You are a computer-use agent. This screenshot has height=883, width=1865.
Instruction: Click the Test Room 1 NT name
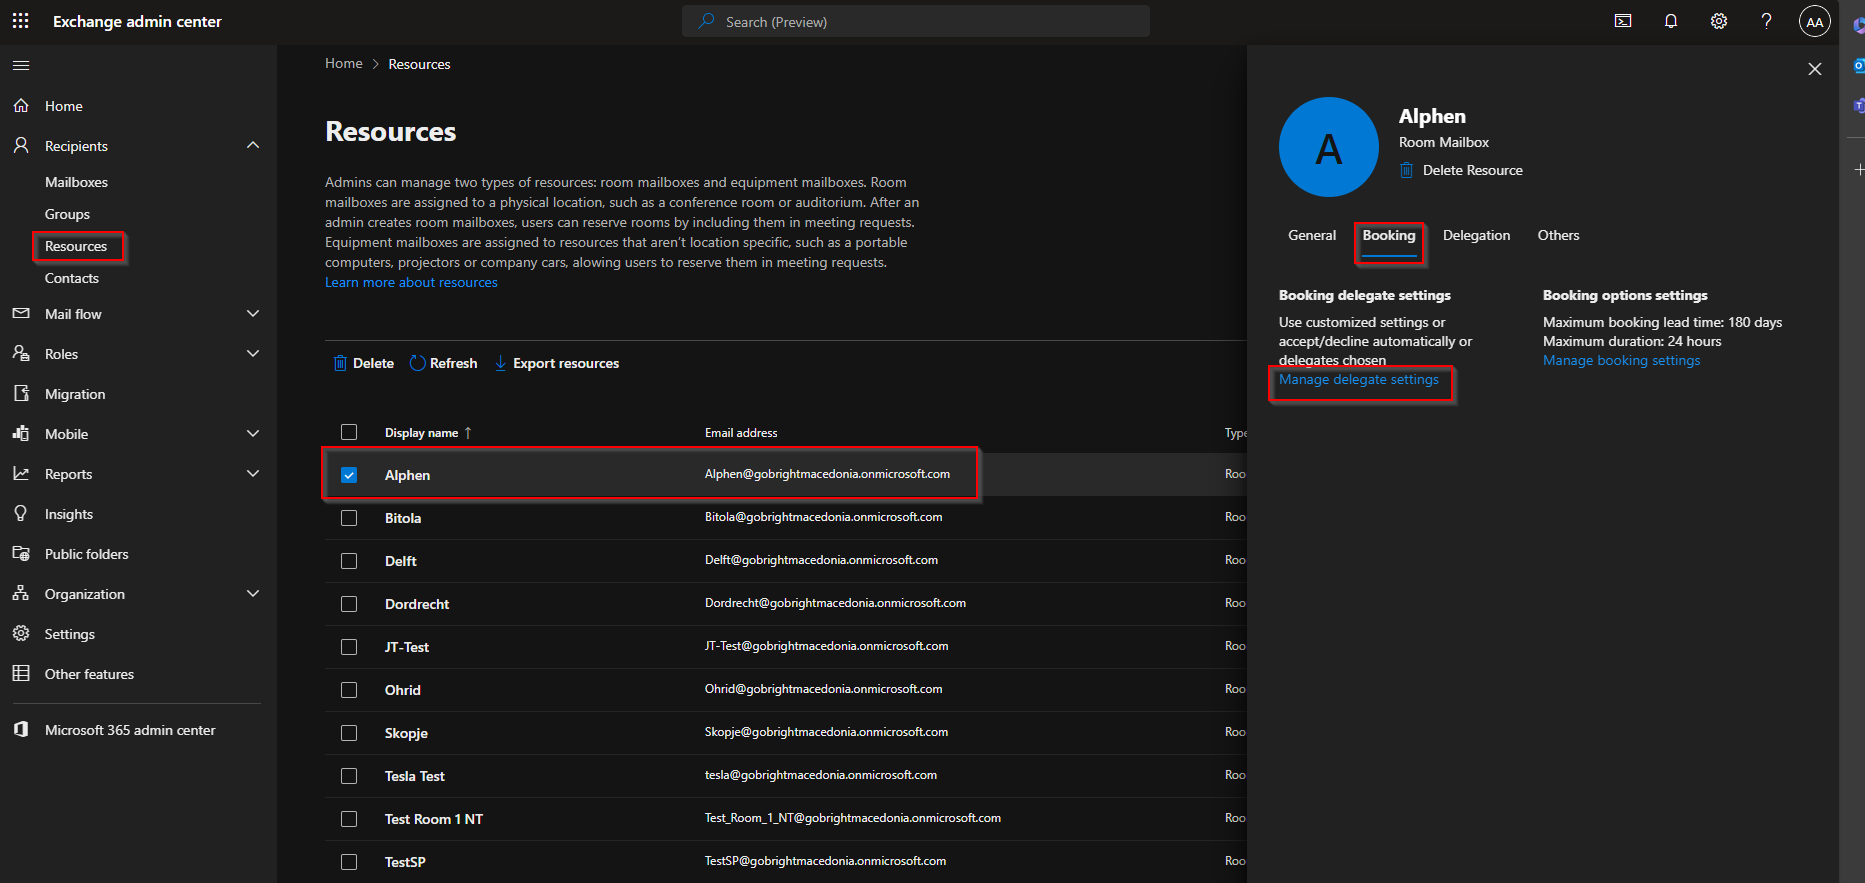pyautogui.click(x=434, y=819)
